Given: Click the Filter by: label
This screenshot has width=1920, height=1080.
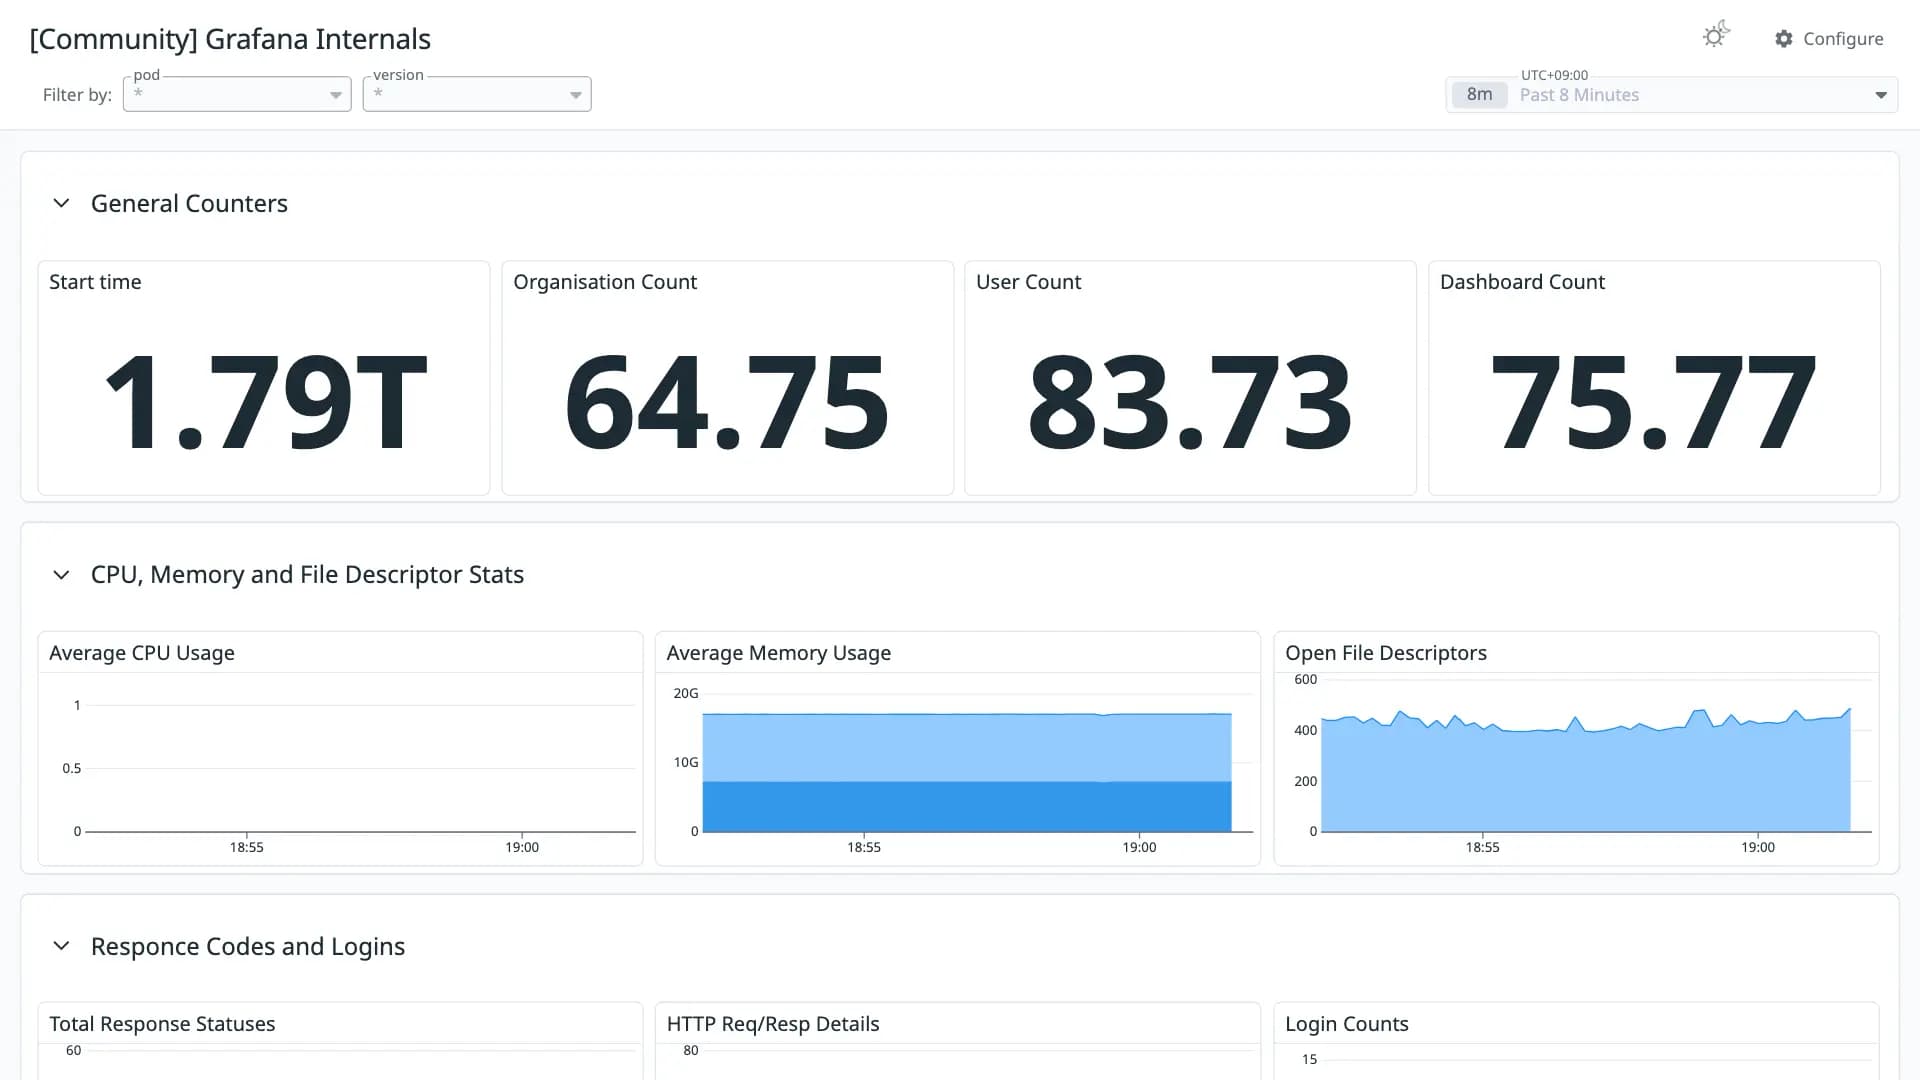Looking at the screenshot, I should 77,95.
